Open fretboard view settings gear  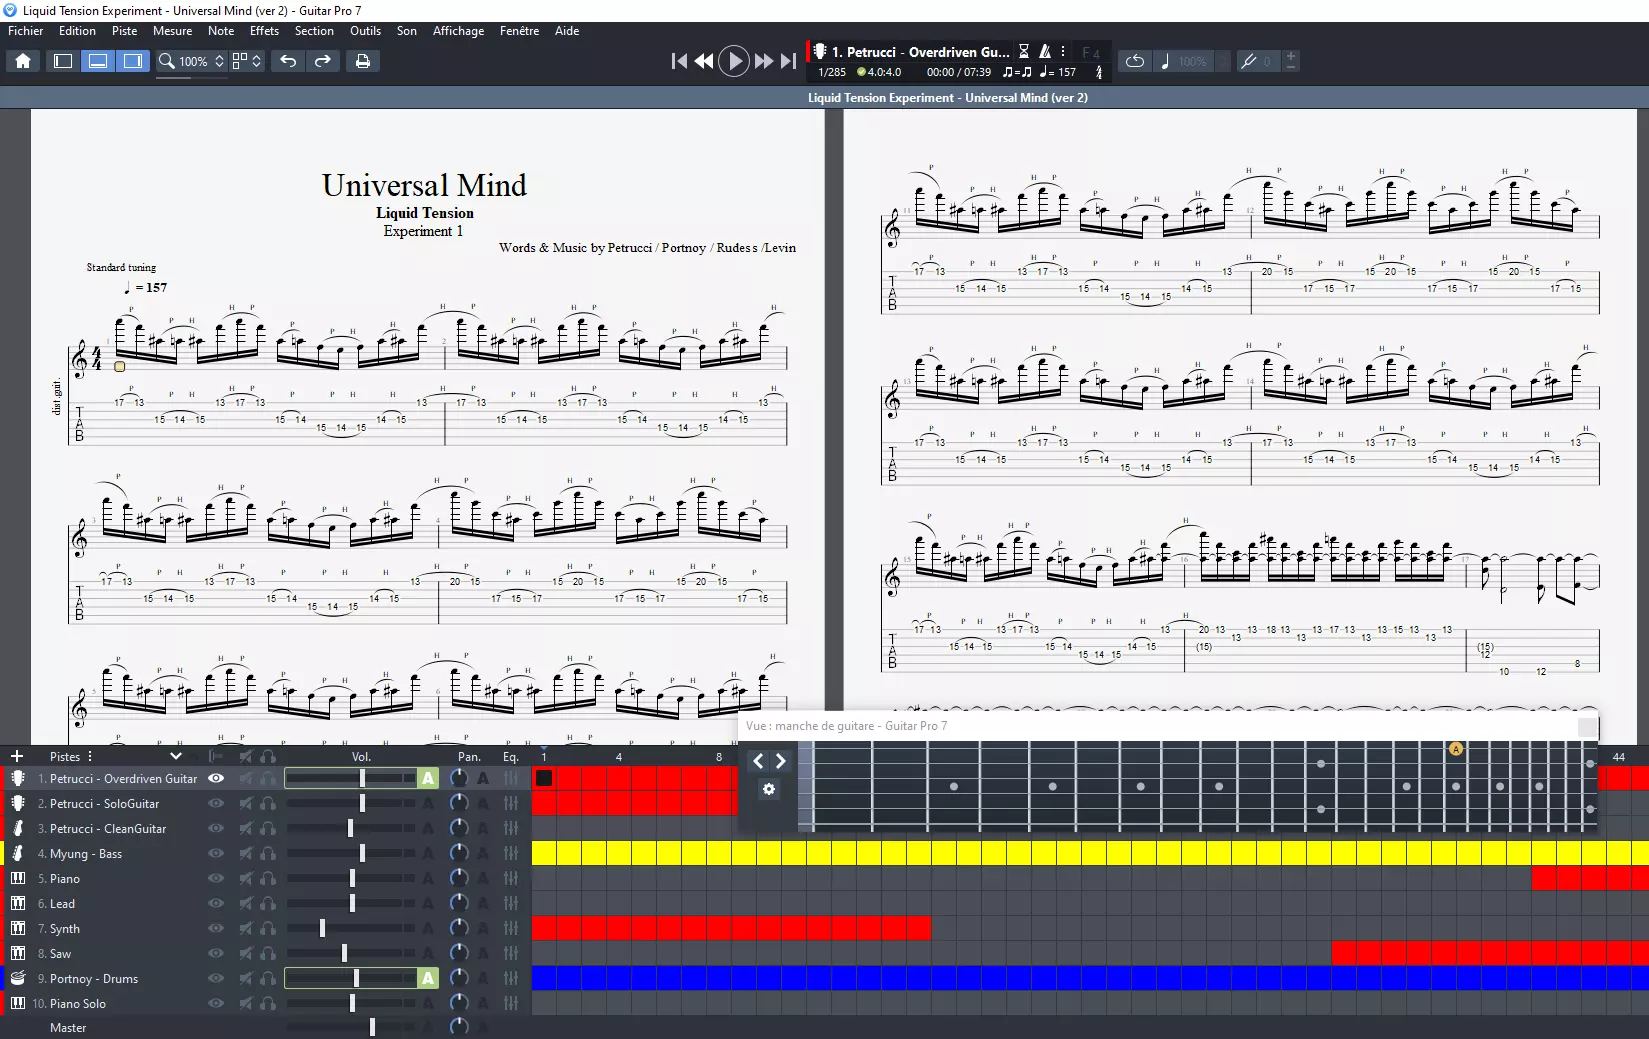pos(768,789)
